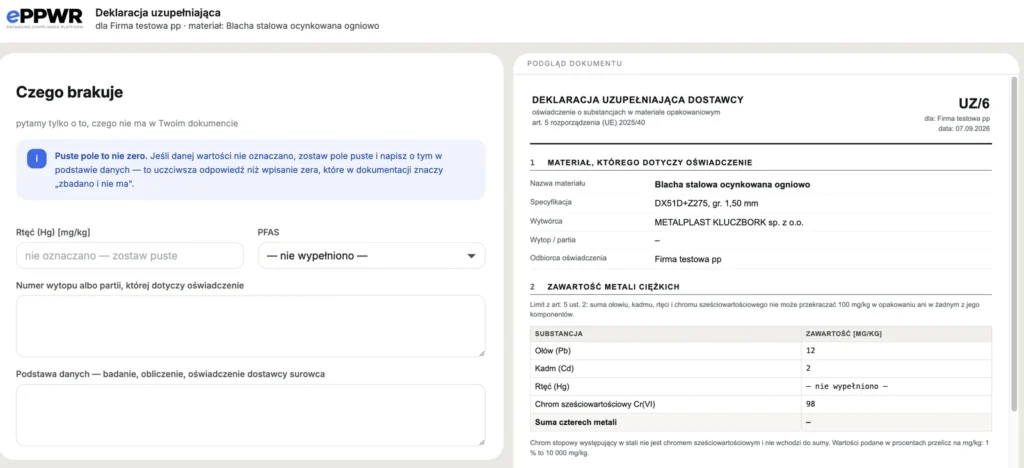The width and height of the screenshot is (1024, 468).
Task: Click the 'Kadm (Cd)' row label
Action: (x=554, y=368)
